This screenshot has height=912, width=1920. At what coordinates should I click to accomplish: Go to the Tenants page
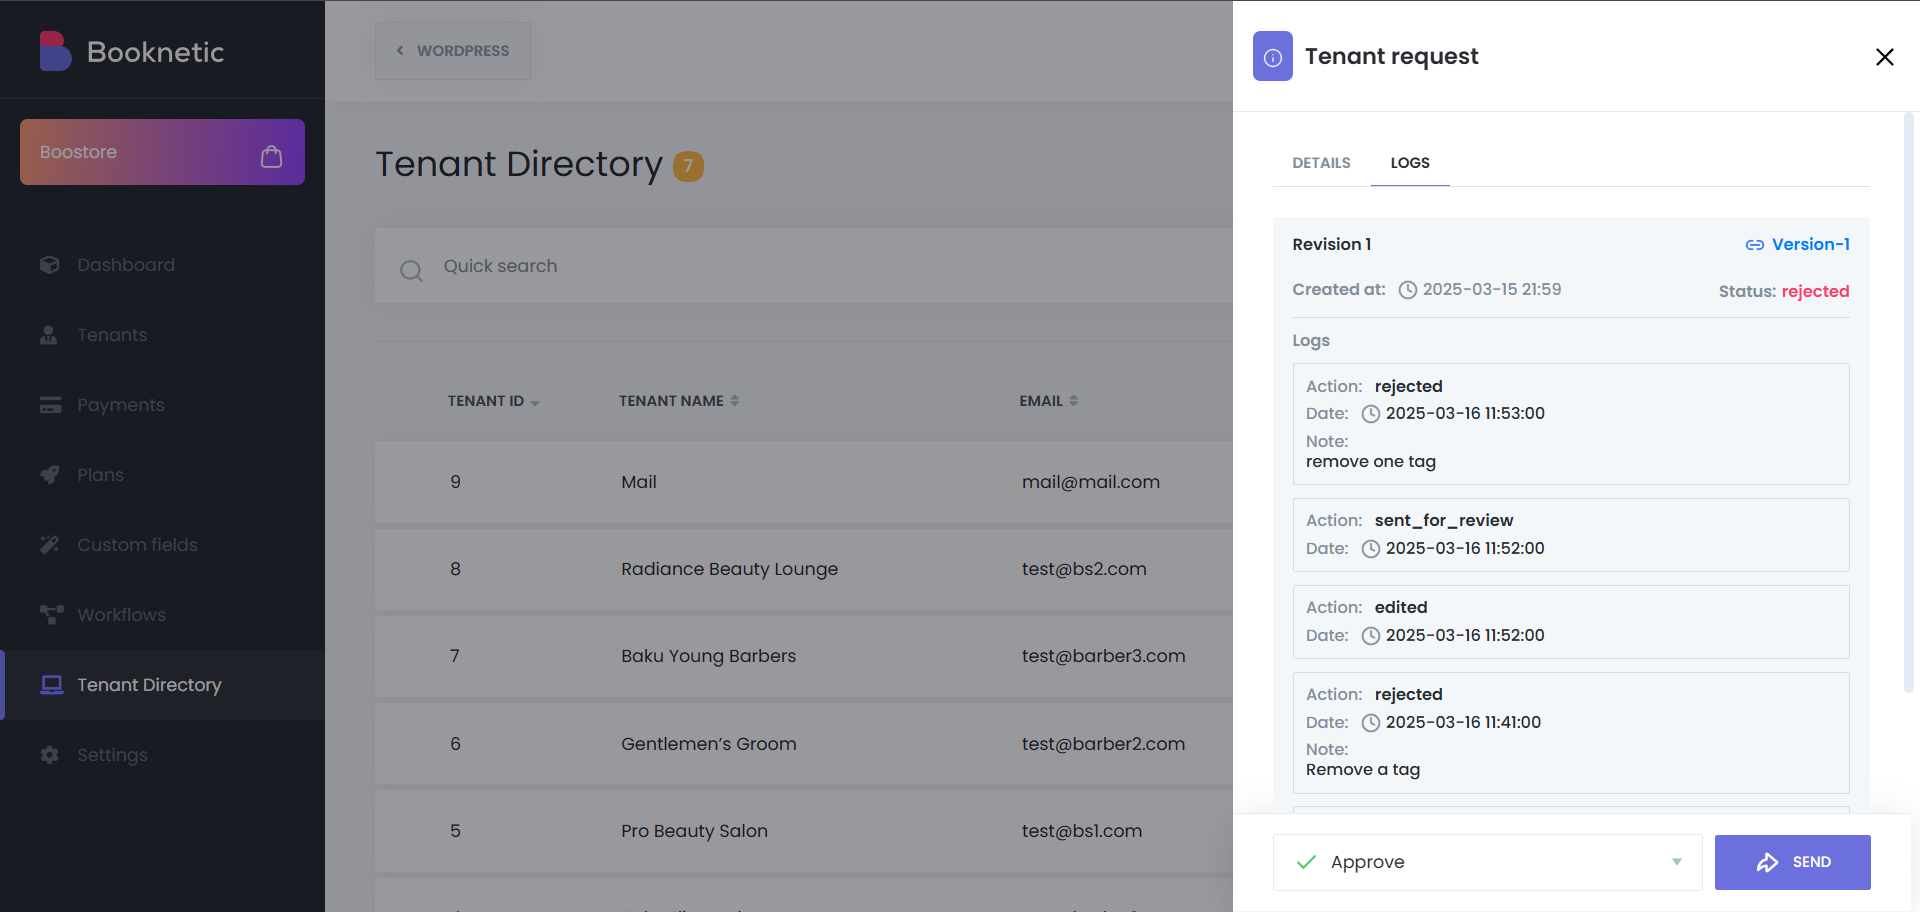(x=162, y=335)
